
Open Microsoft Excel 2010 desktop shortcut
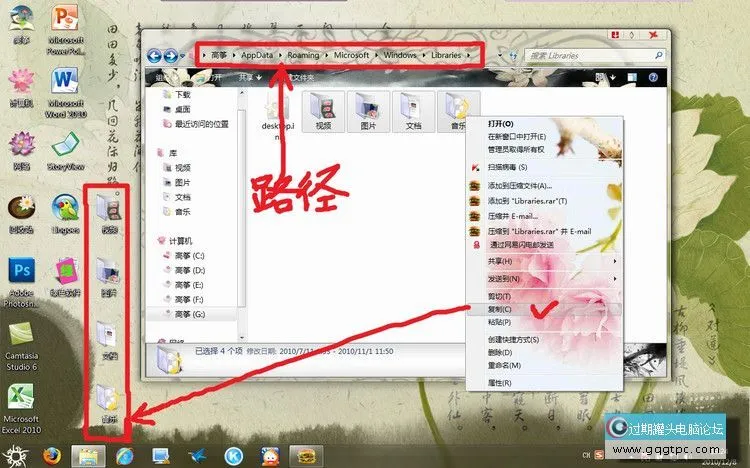pyautogui.click(x=22, y=409)
